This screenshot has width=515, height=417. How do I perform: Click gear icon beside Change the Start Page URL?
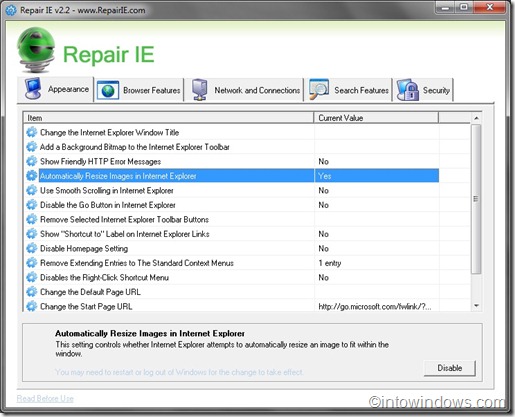pyautogui.click(x=32, y=306)
